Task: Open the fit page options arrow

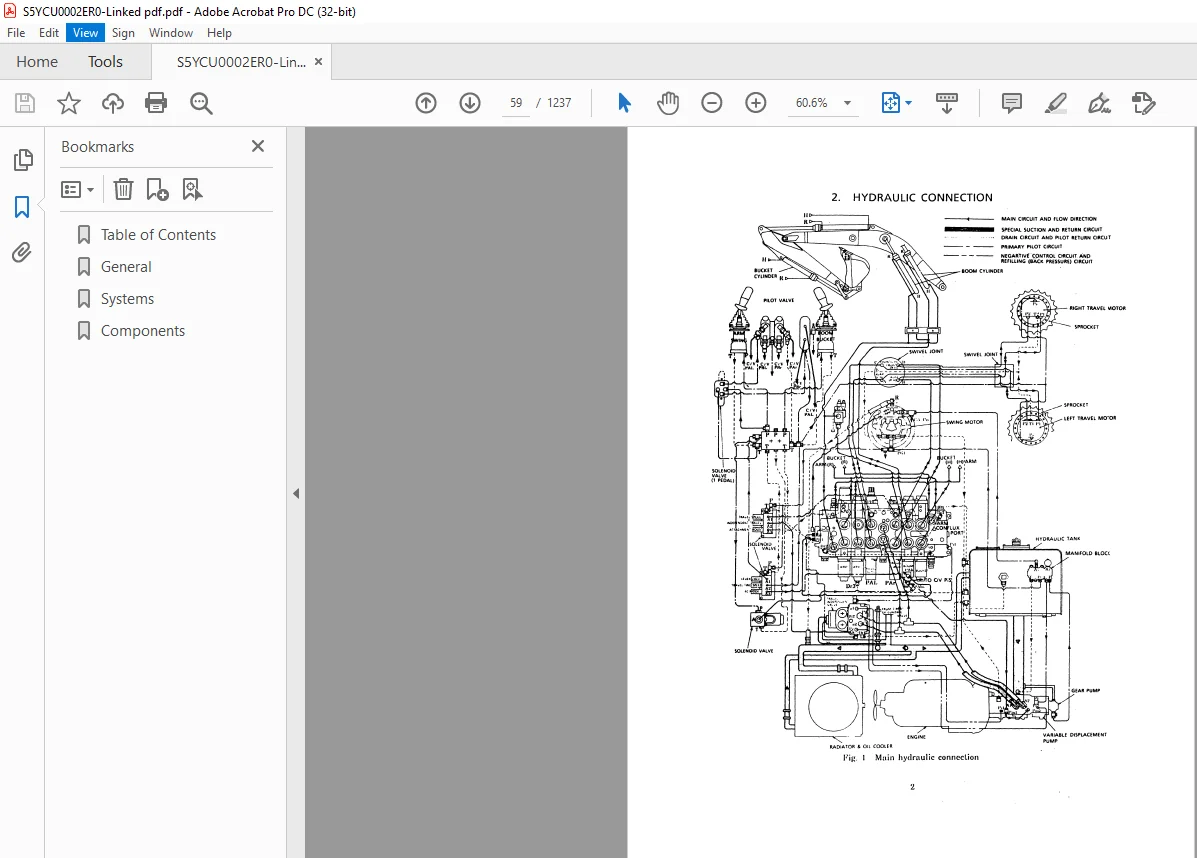Action: (908, 103)
